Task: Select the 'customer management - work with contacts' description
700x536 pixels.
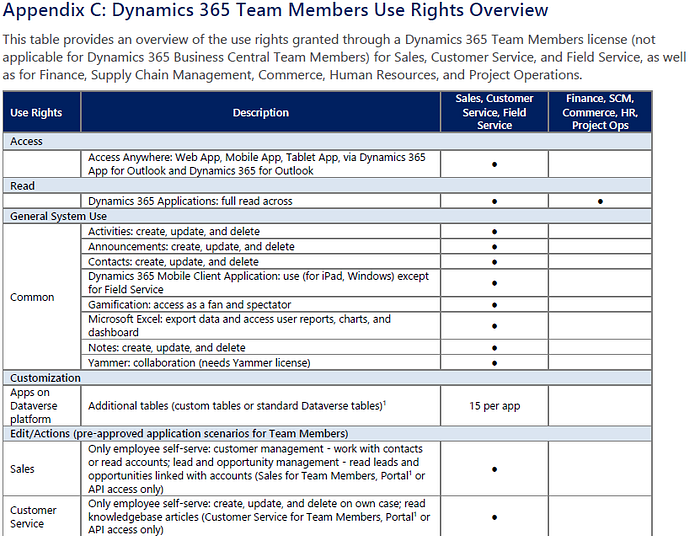Action: point(261,469)
